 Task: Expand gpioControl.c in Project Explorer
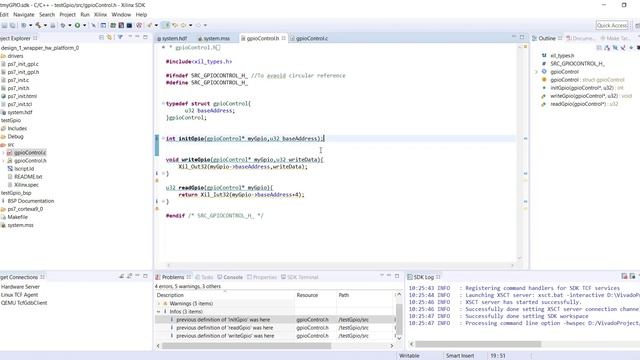(x=4, y=153)
